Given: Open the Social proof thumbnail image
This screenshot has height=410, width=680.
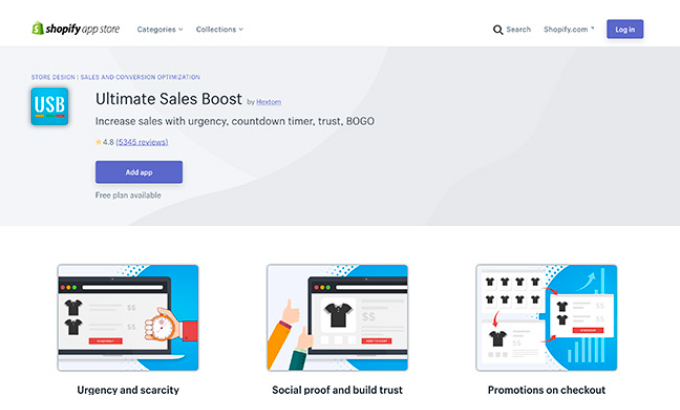Looking at the screenshot, I should click(x=337, y=318).
